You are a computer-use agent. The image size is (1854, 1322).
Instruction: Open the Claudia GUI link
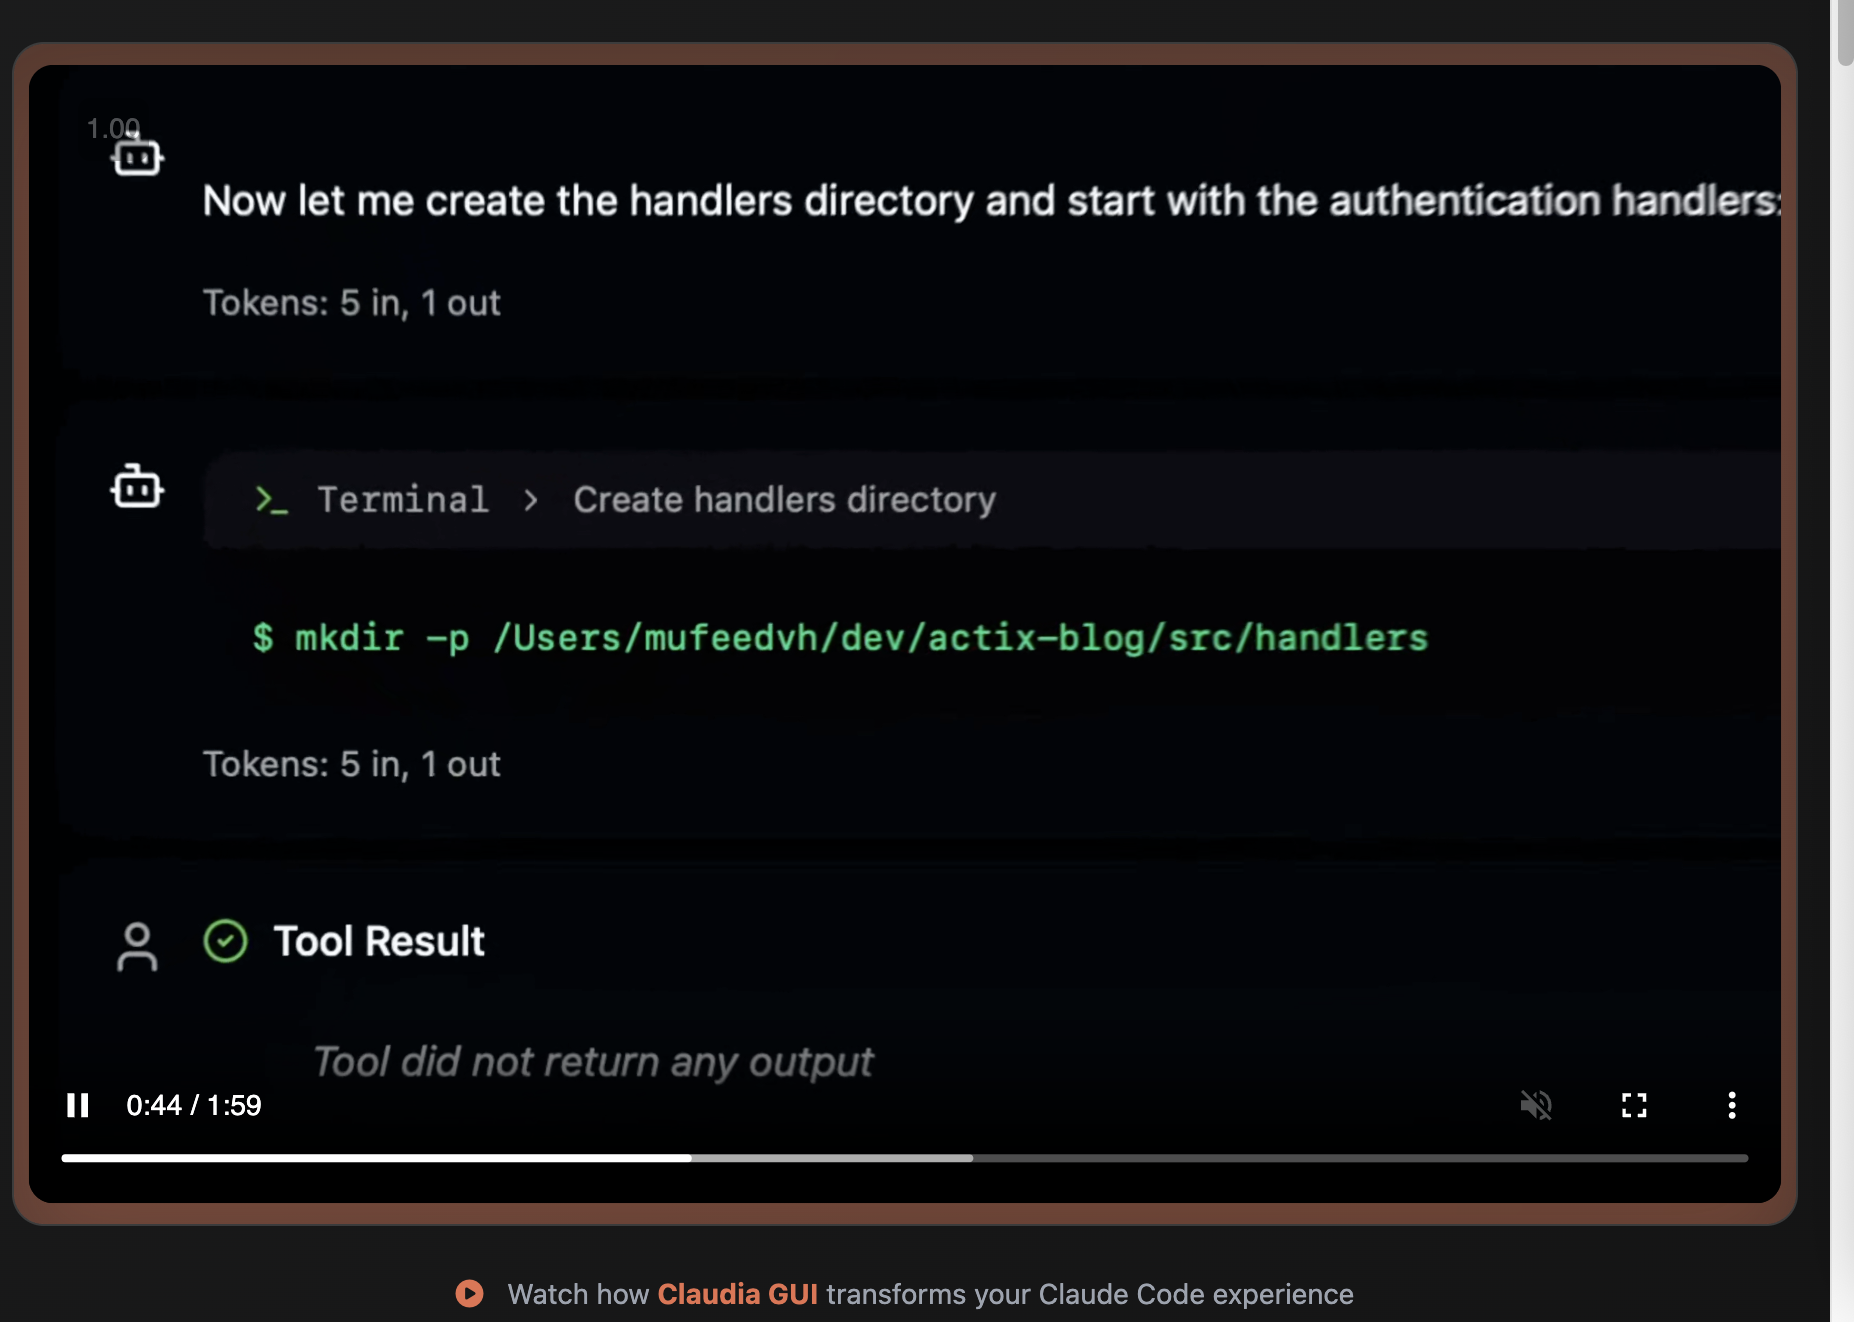coord(737,1294)
